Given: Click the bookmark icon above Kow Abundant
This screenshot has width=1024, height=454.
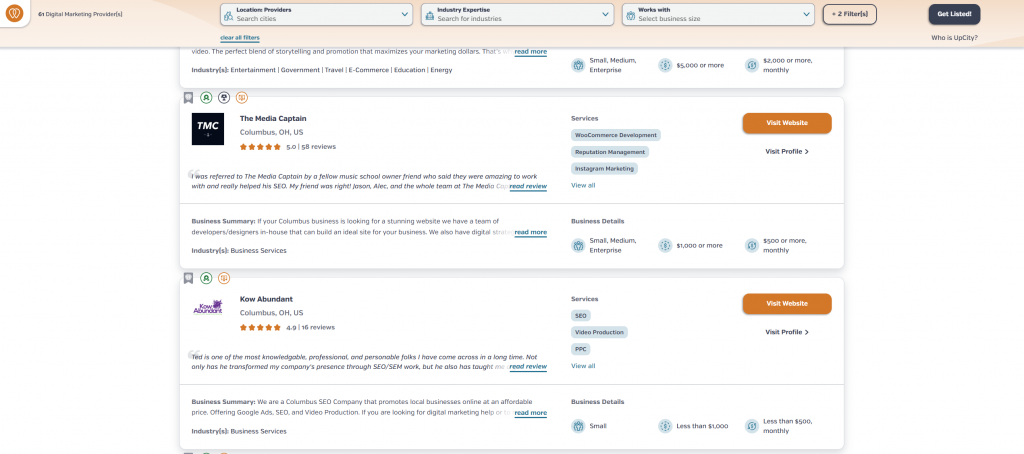Looking at the screenshot, I should click(188, 278).
